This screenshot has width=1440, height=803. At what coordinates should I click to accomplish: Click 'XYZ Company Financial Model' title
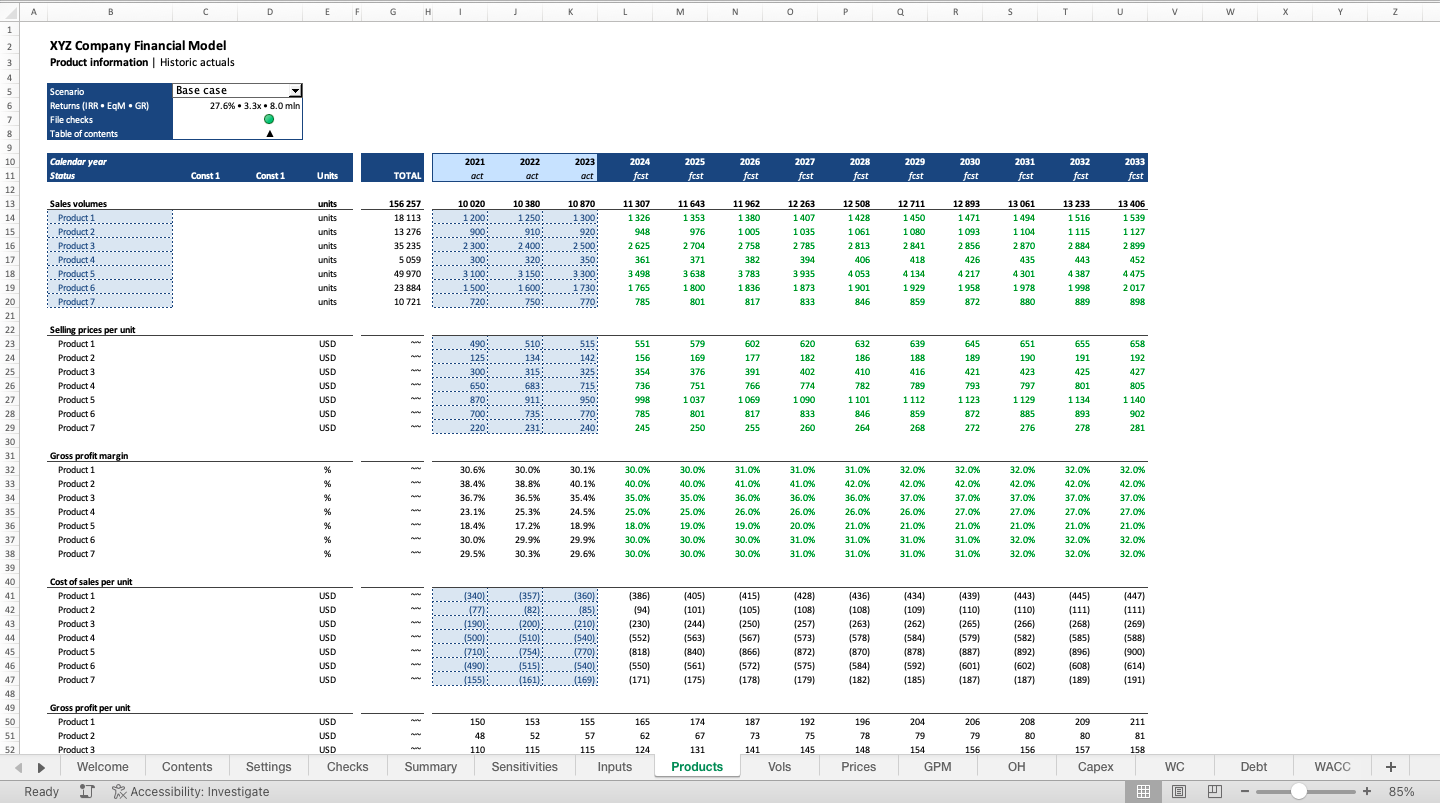[138, 45]
